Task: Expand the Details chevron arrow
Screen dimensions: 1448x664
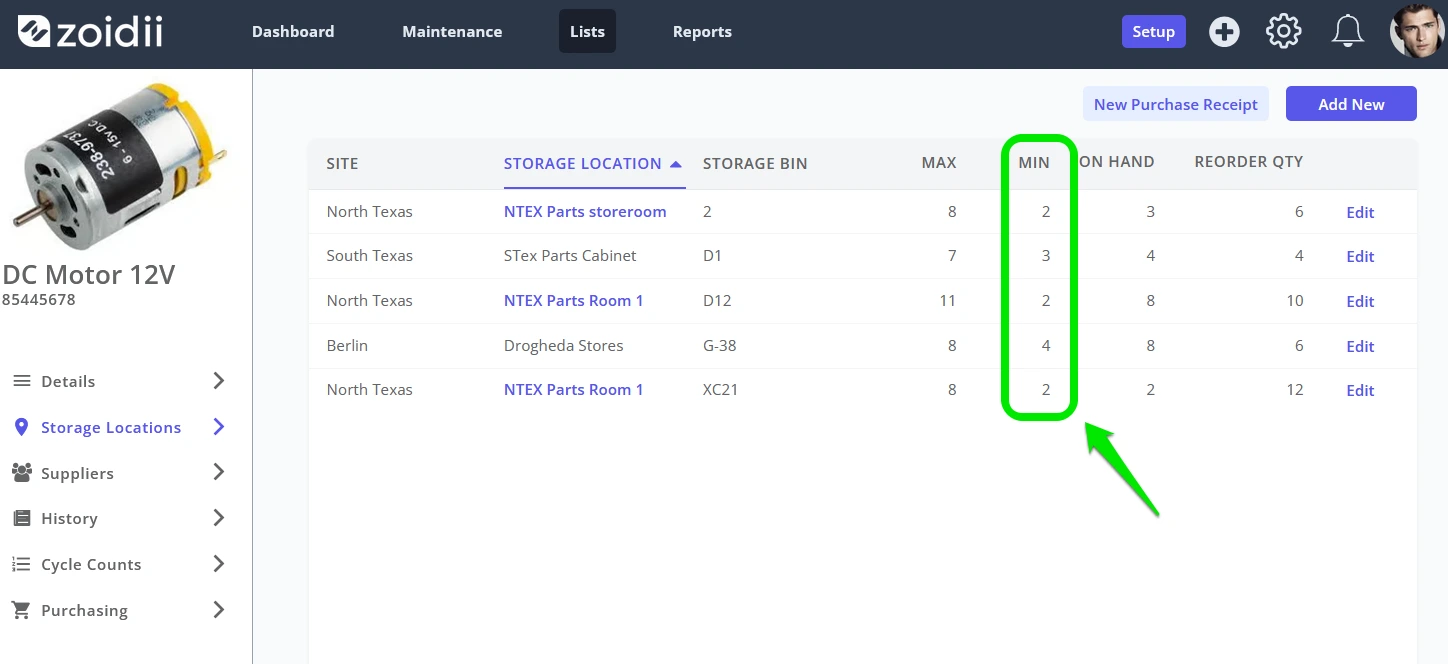Action: click(x=219, y=381)
